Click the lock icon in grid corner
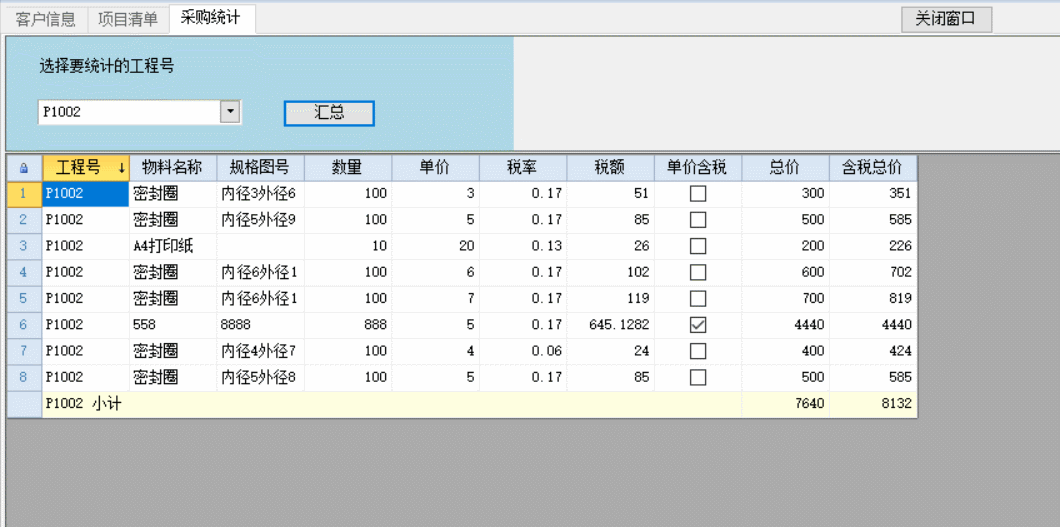The image size is (1060, 527). pos(24,168)
